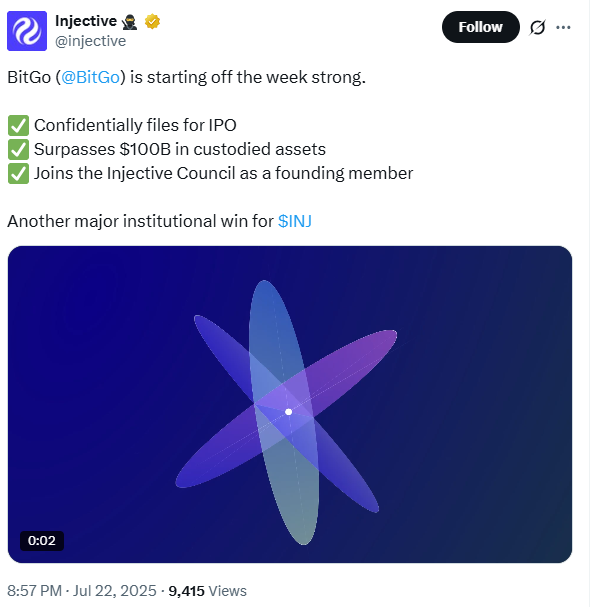Click the ninja emoji beside Injective
The height and width of the screenshot is (607, 599).
pos(129,22)
